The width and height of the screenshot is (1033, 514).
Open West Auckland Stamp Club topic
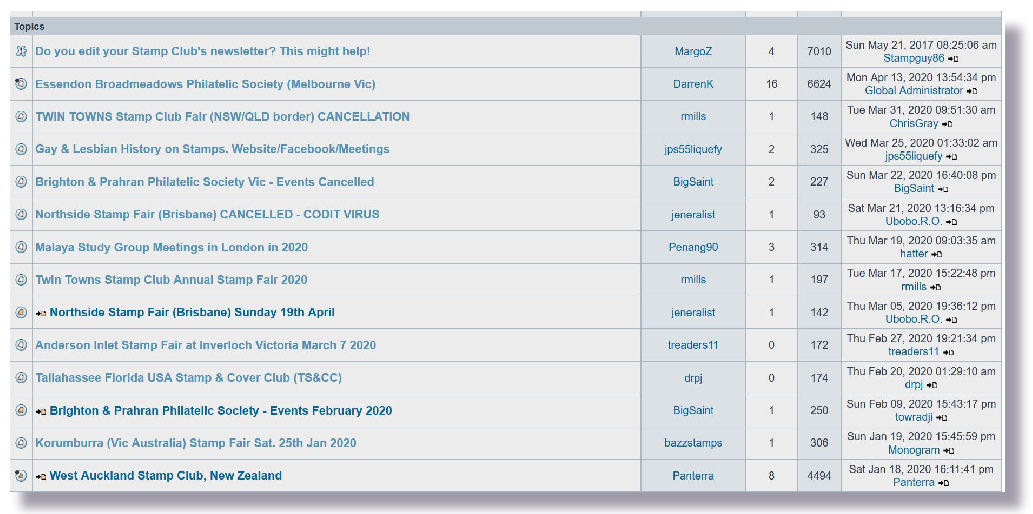165,476
